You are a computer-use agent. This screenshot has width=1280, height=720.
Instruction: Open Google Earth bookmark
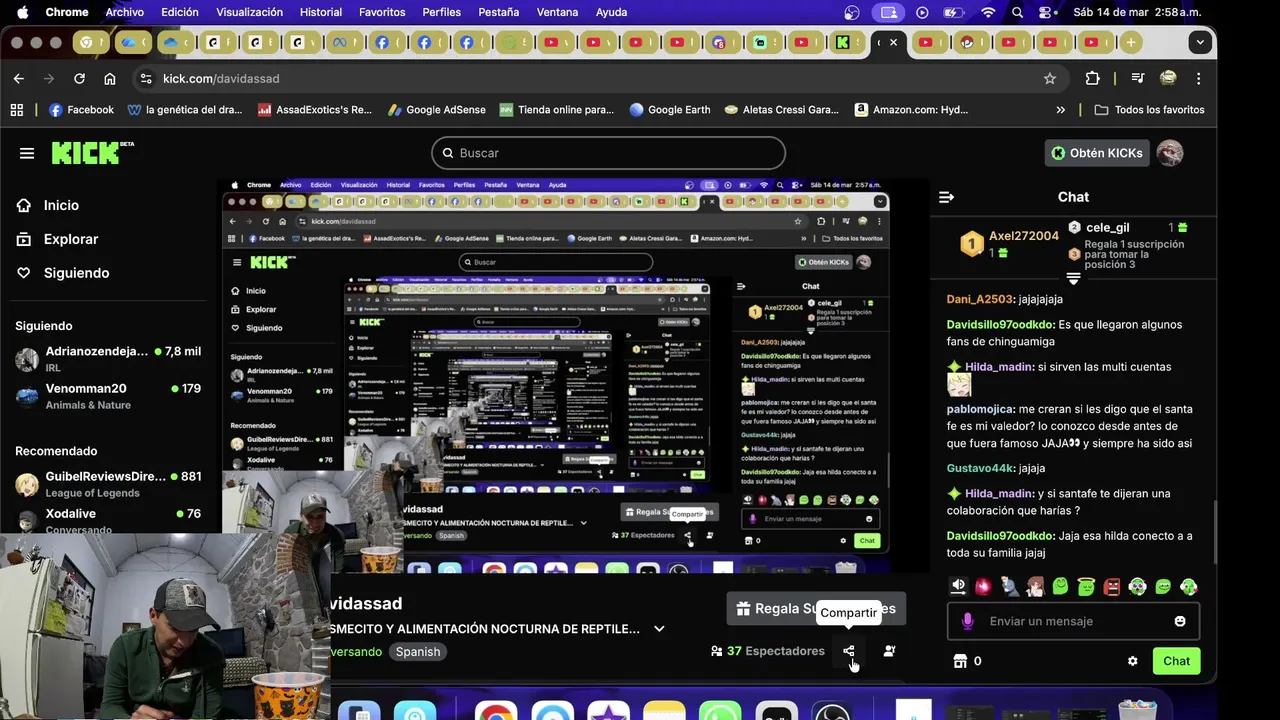[x=669, y=110]
